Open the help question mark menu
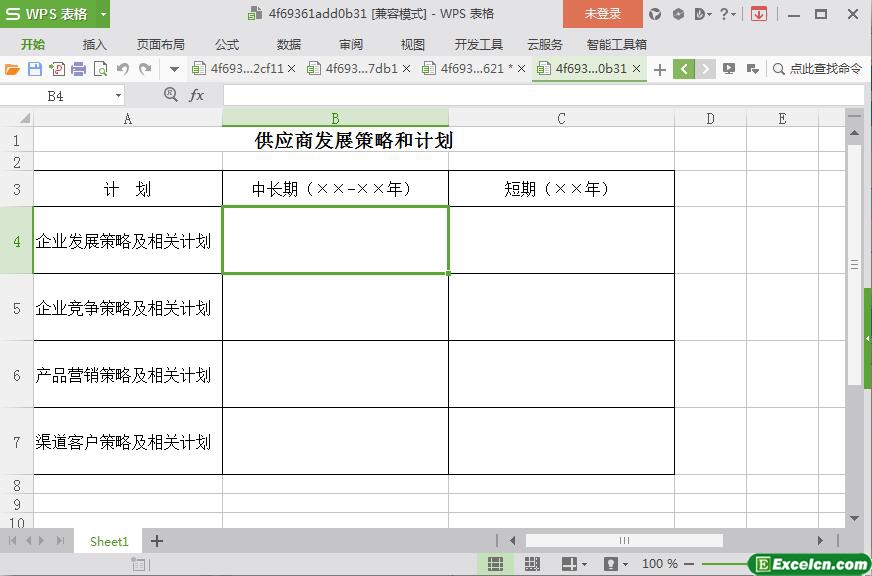 tap(727, 14)
